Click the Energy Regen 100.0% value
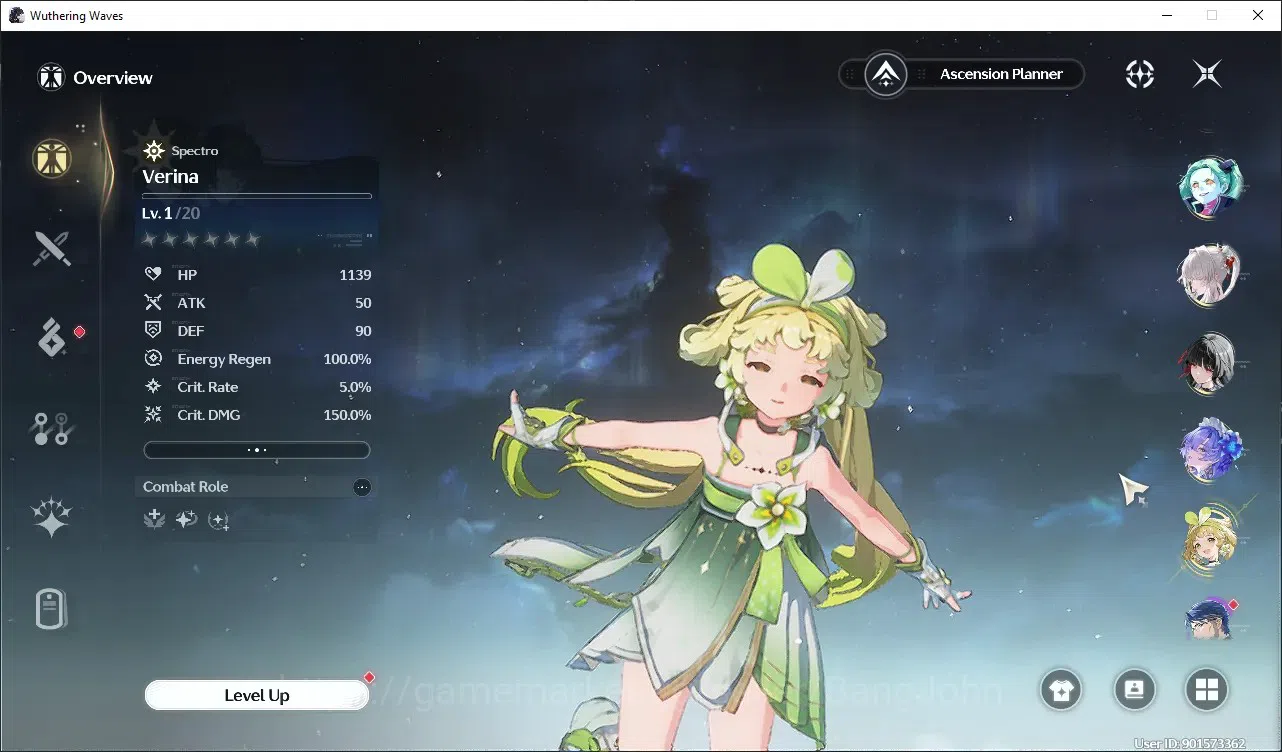1282x752 pixels. [x=347, y=359]
